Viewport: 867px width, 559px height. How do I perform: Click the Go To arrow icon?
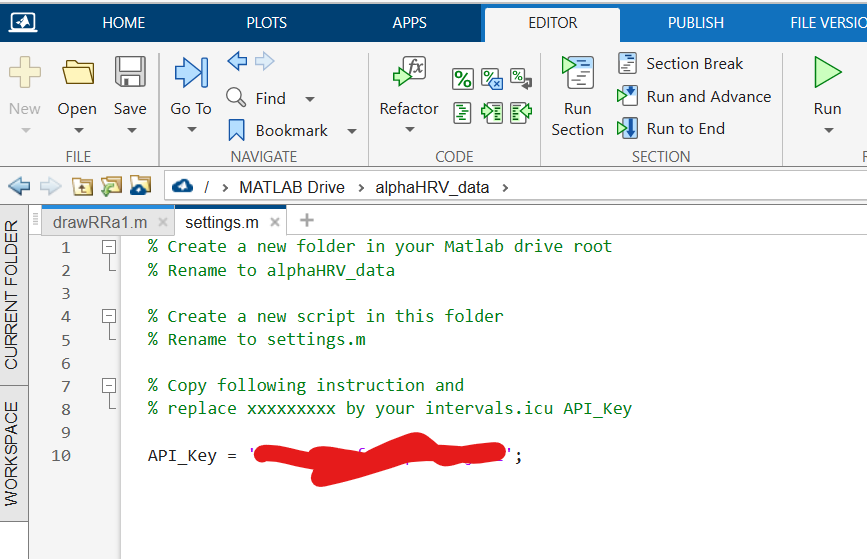(191, 72)
